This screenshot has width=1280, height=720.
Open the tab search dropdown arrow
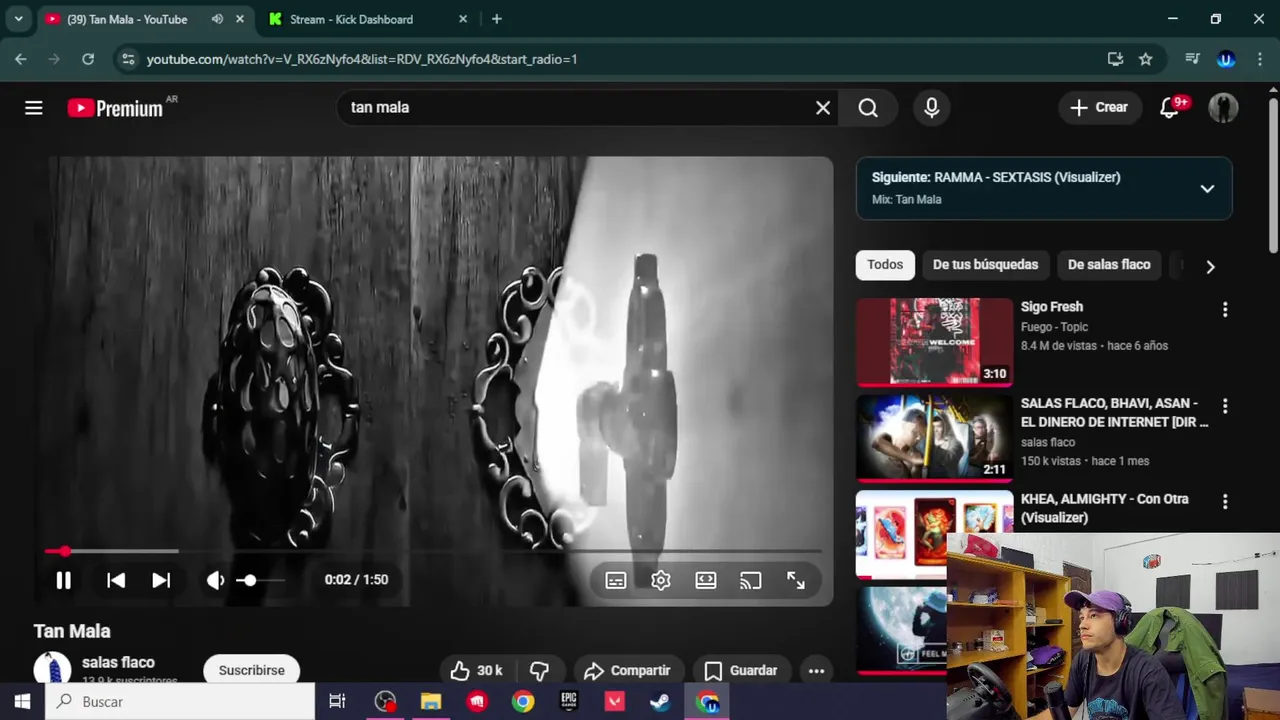pos(18,19)
